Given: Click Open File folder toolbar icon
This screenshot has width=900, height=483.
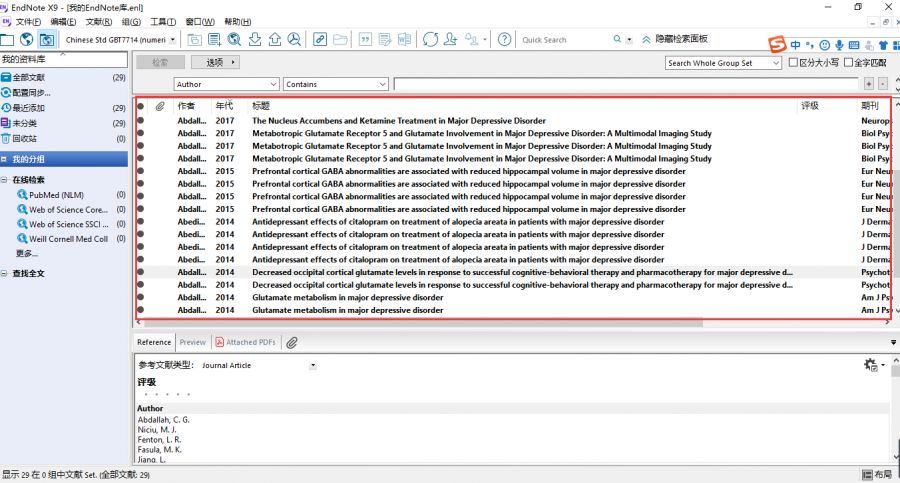Looking at the screenshot, I should (340, 40).
